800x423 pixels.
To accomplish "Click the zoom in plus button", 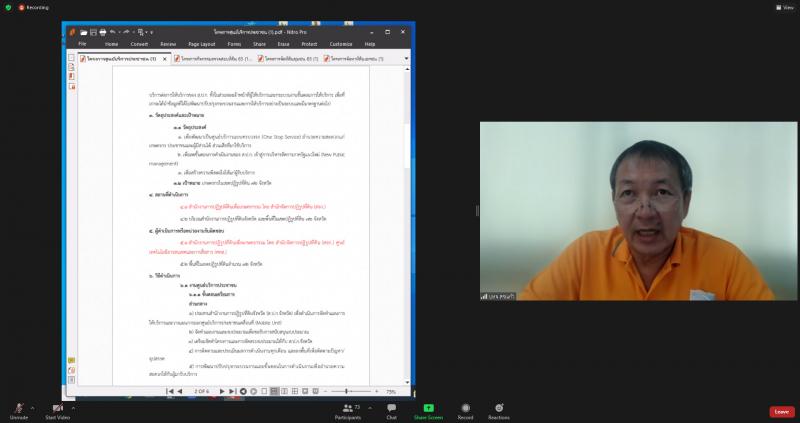I will click(377, 391).
